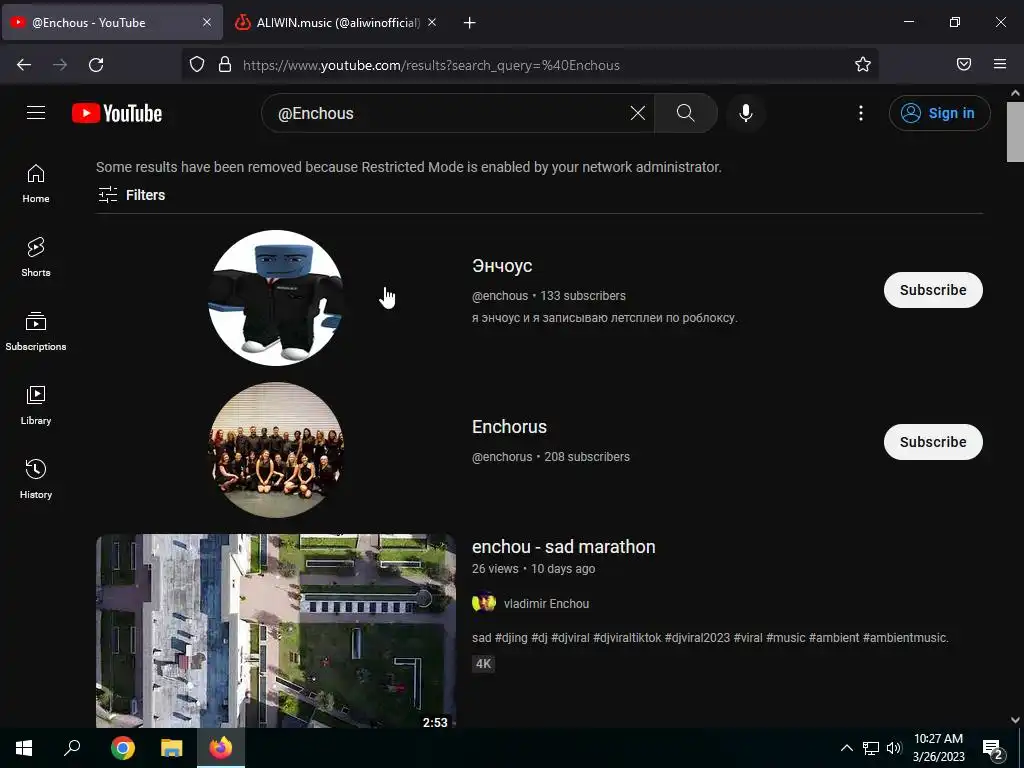Click the vladimir Enchou avatar icon
1024x768 pixels.
484,601
